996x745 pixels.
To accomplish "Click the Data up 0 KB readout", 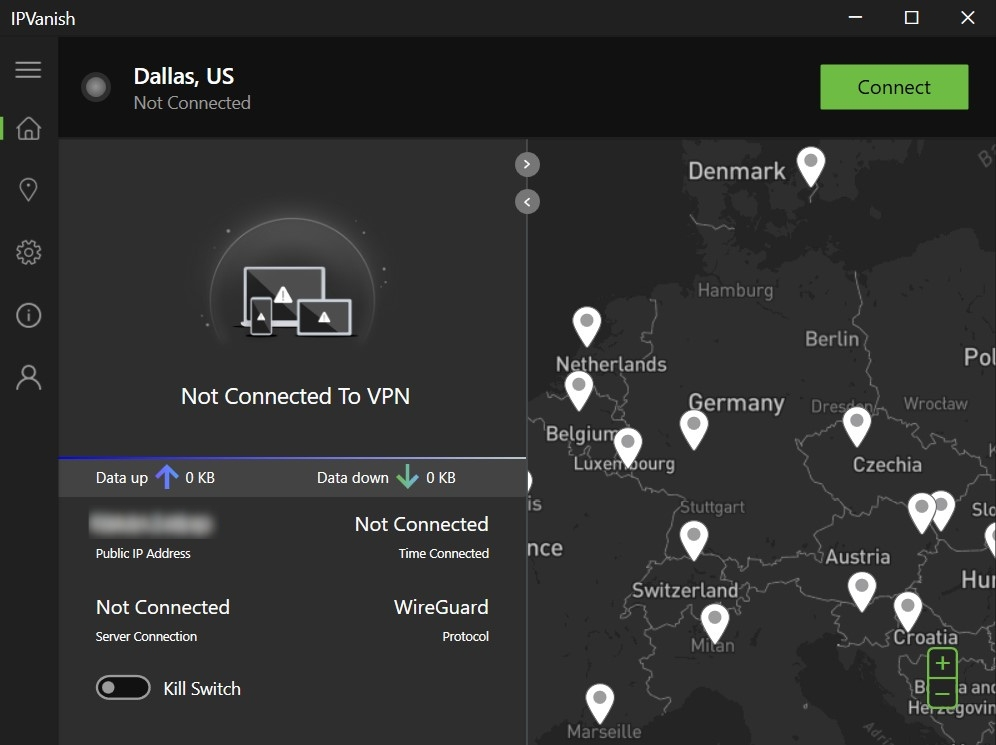I will [x=155, y=478].
